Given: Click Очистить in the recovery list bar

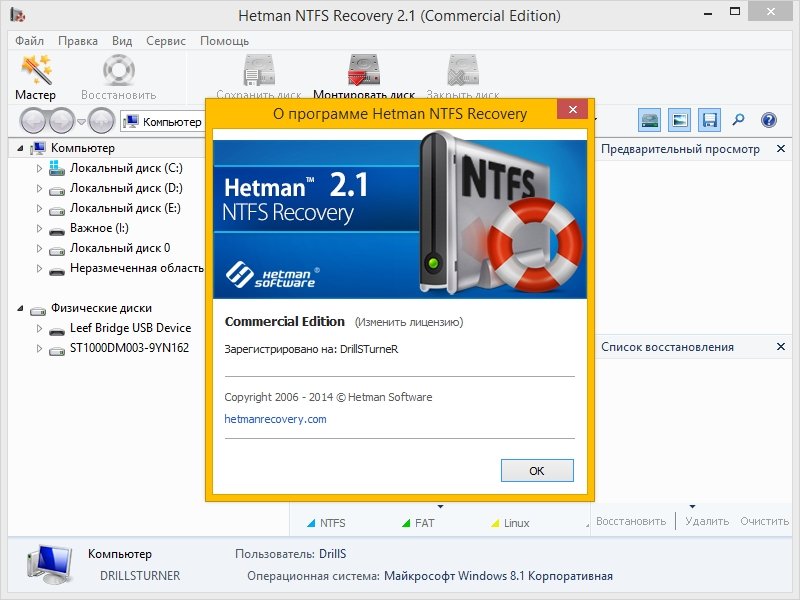Looking at the screenshot, I should tap(764, 521).
